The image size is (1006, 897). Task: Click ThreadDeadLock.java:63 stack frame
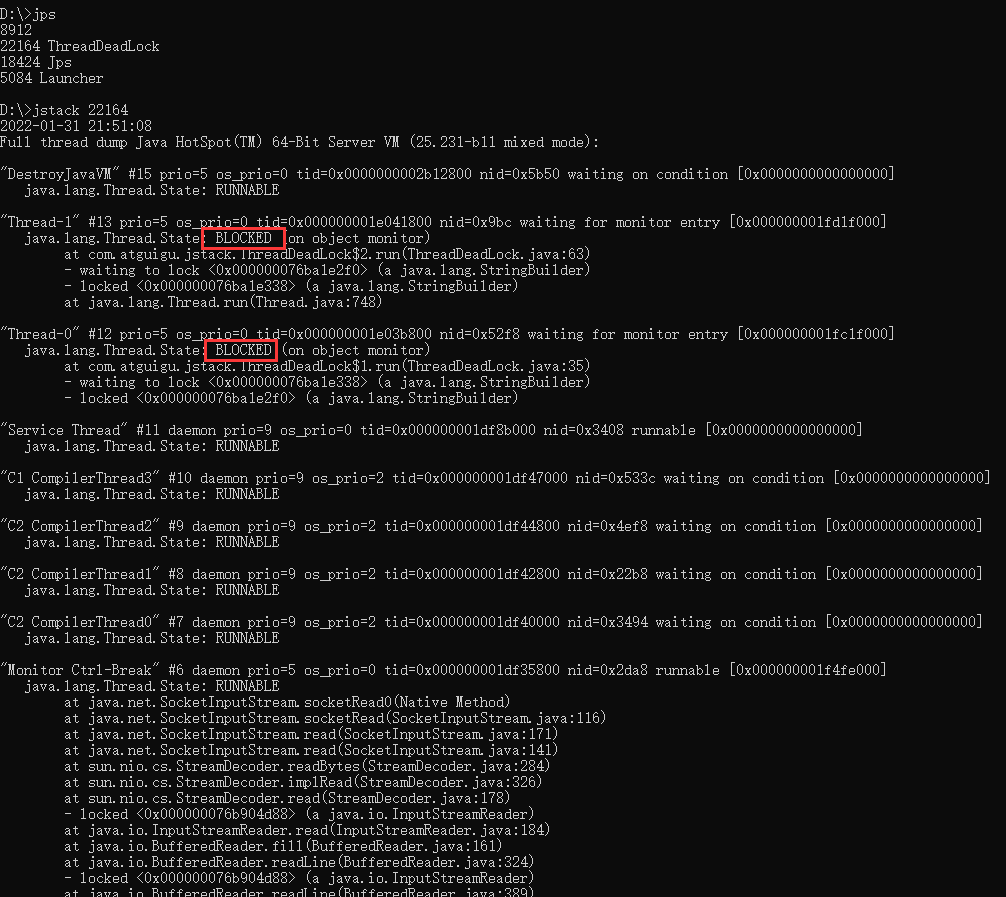point(327,254)
